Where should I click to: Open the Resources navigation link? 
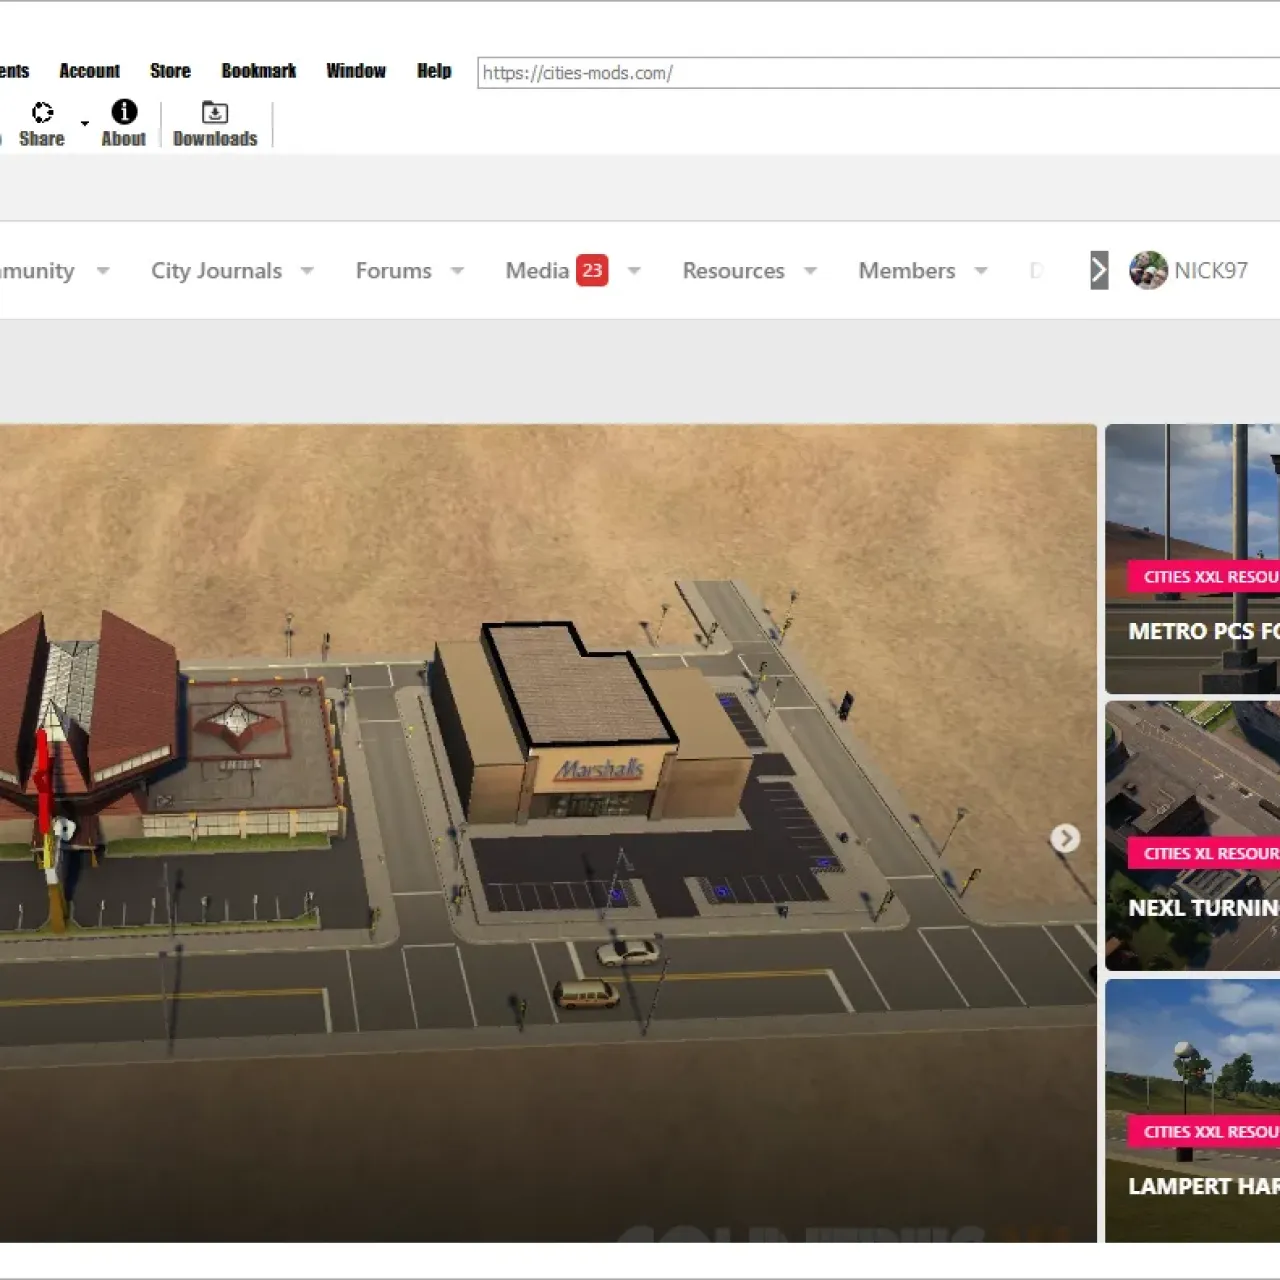(x=733, y=271)
